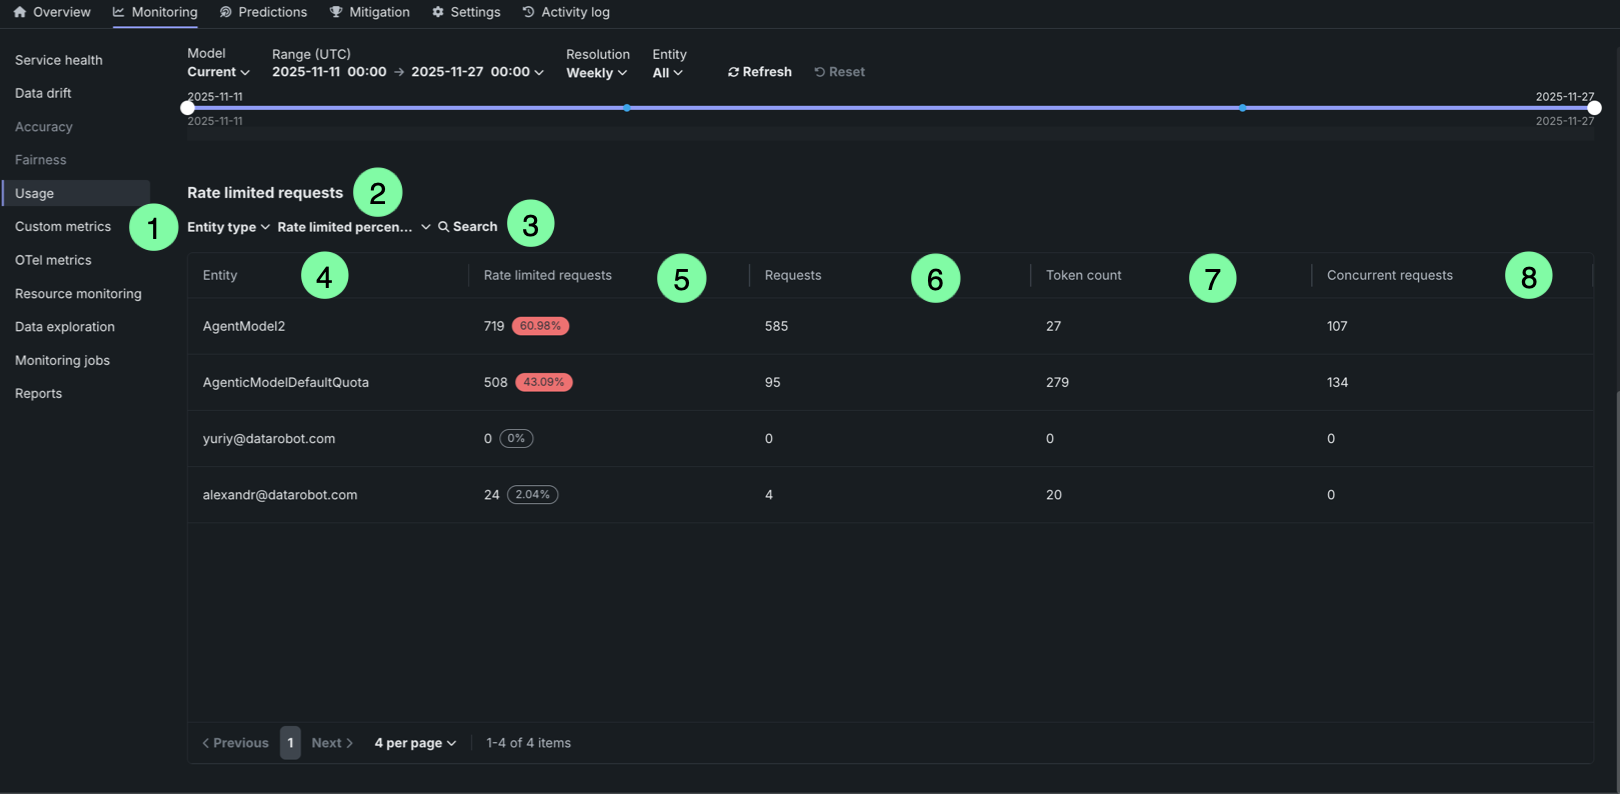Open the Activity log tab
This screenshot has width=1620, height=794.
coord(566,12)
